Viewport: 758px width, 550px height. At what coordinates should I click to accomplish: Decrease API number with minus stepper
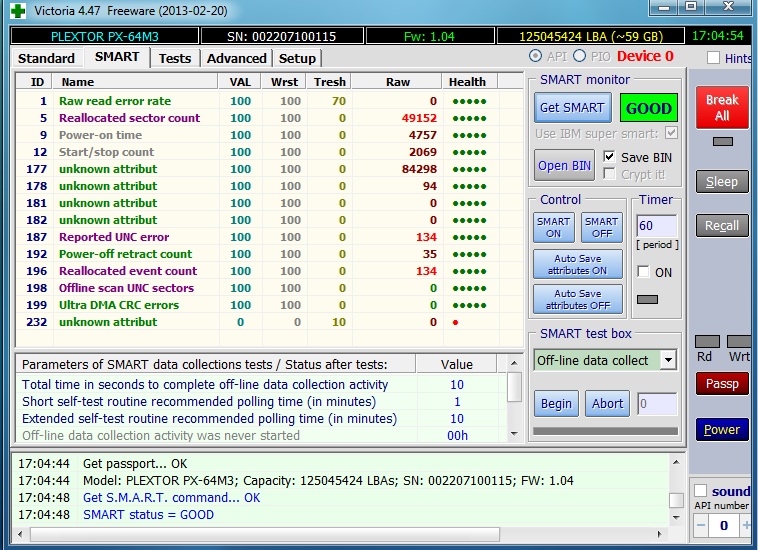coord(701,525)
